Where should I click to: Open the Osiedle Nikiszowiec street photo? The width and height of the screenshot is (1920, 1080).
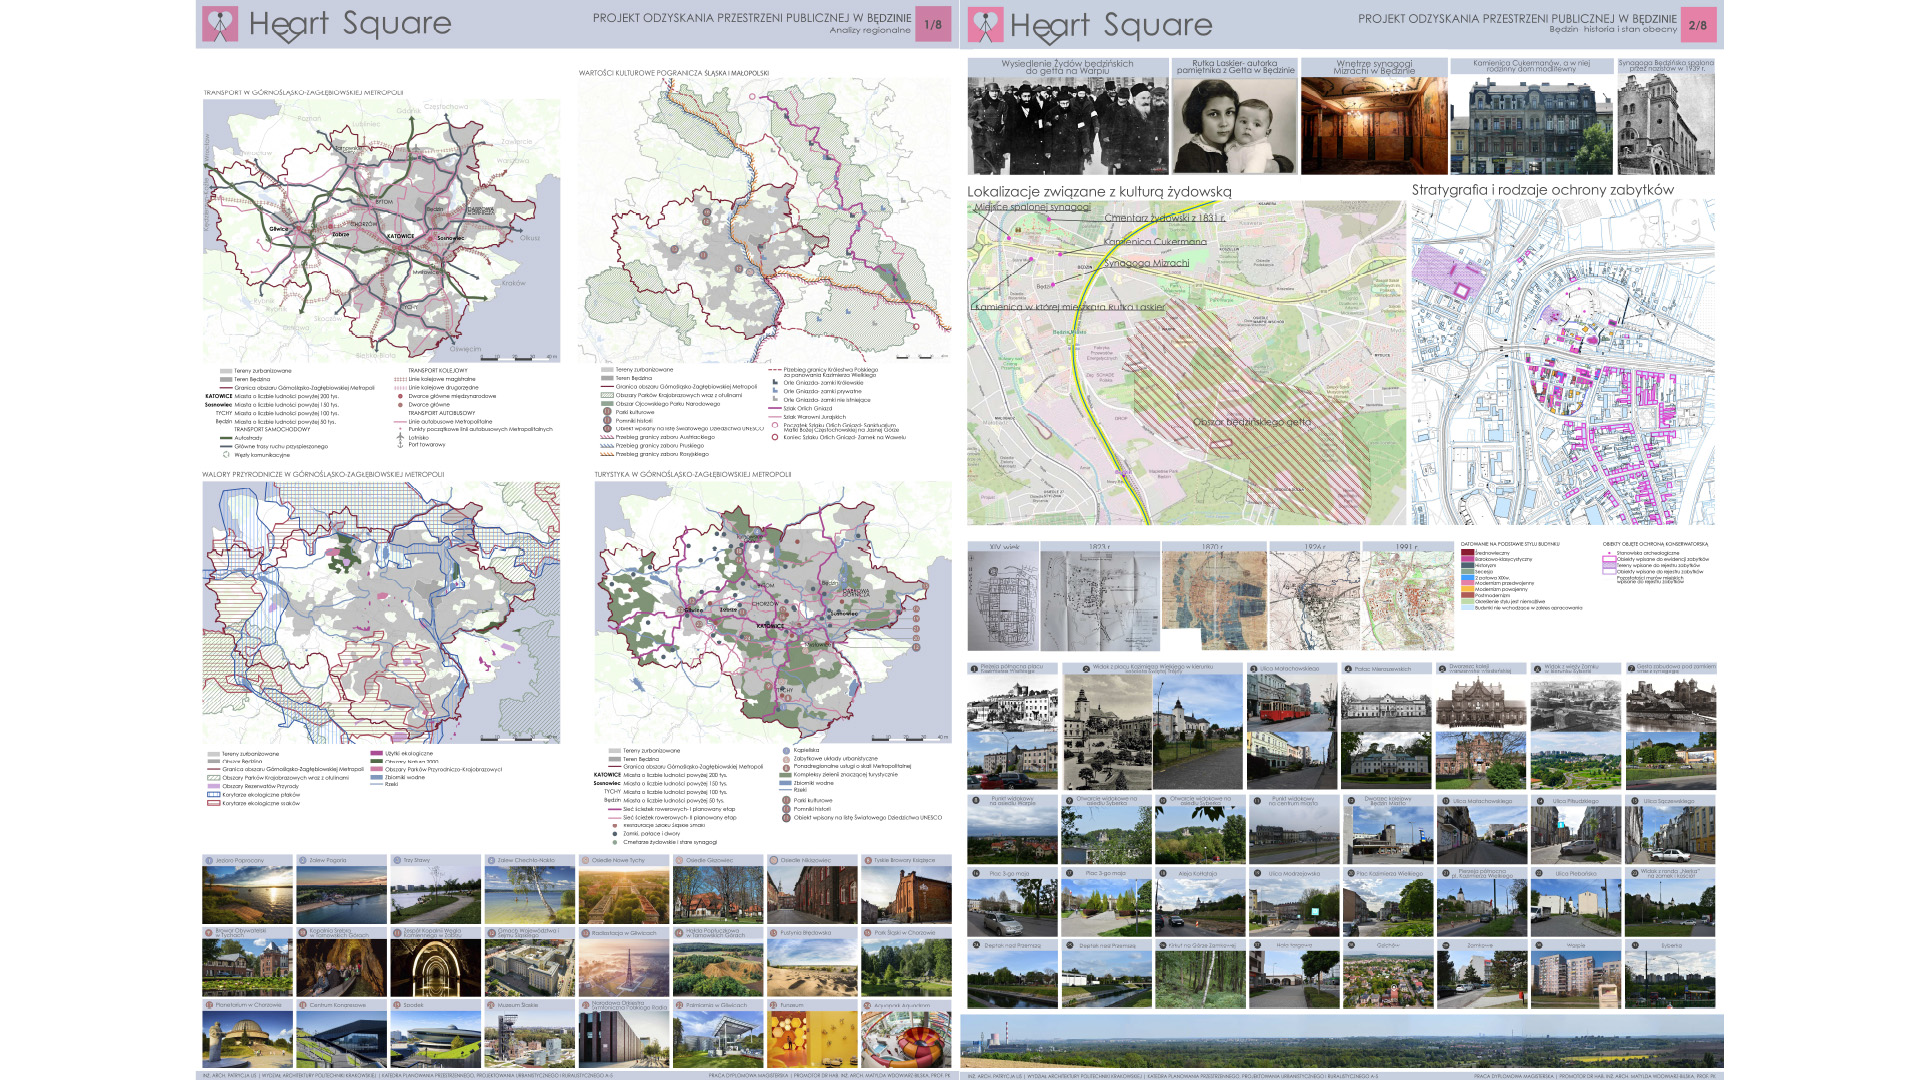(811, 895)
